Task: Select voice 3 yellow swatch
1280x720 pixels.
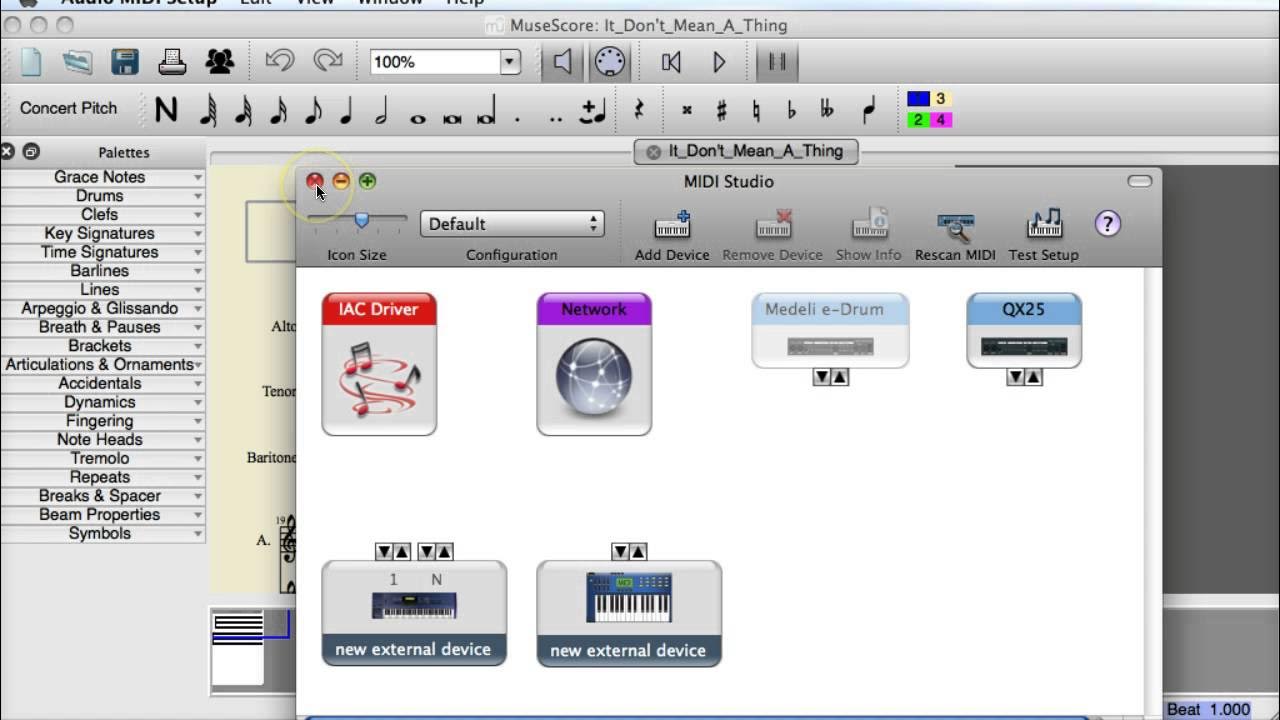Action: click(941, 98)
